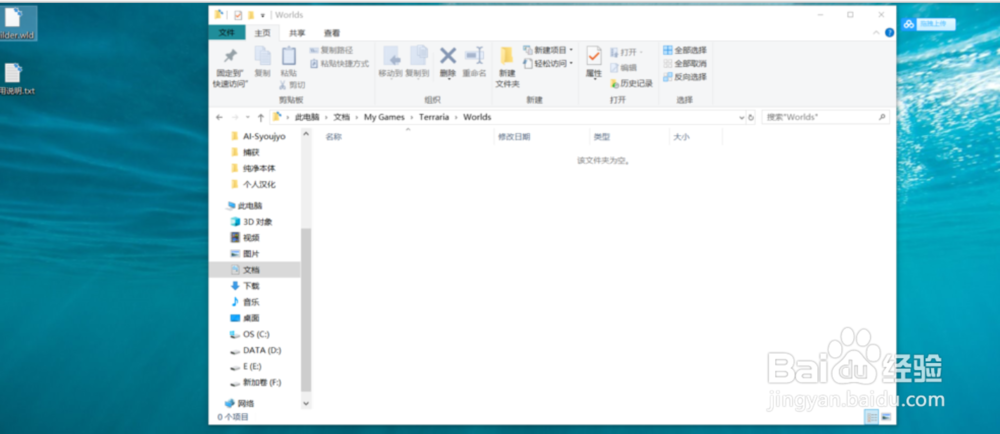
Task: Click Copy path (复制路径)
Action: [x=331, y=50]
